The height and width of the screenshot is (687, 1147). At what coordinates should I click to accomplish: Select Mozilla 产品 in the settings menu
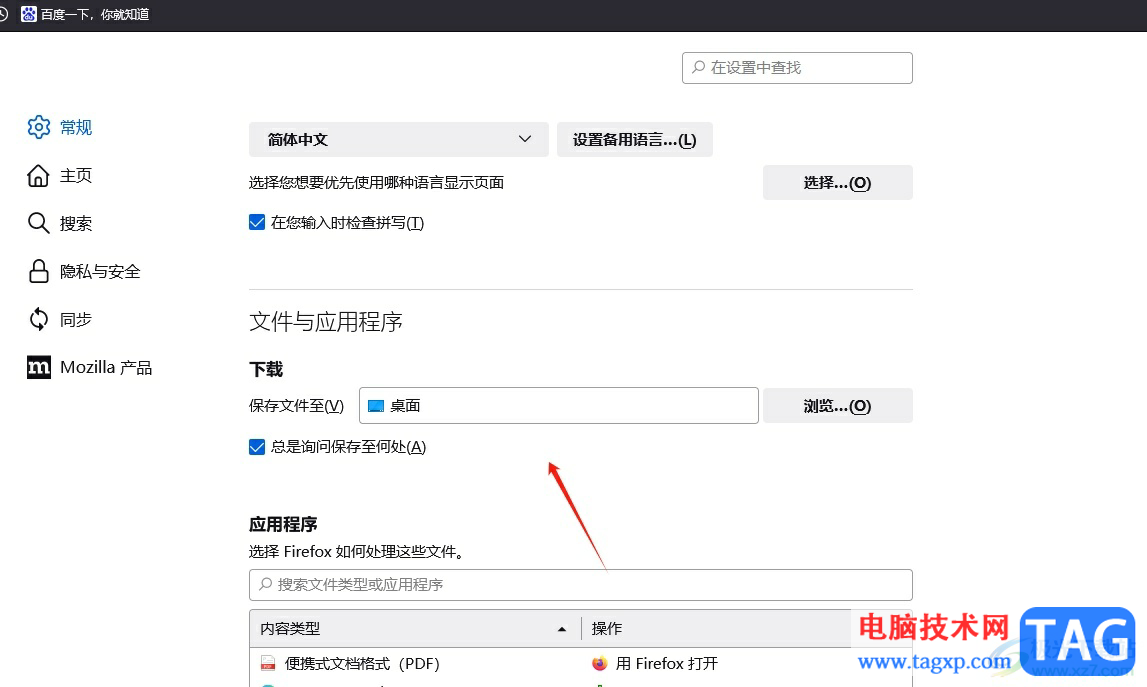105,367
